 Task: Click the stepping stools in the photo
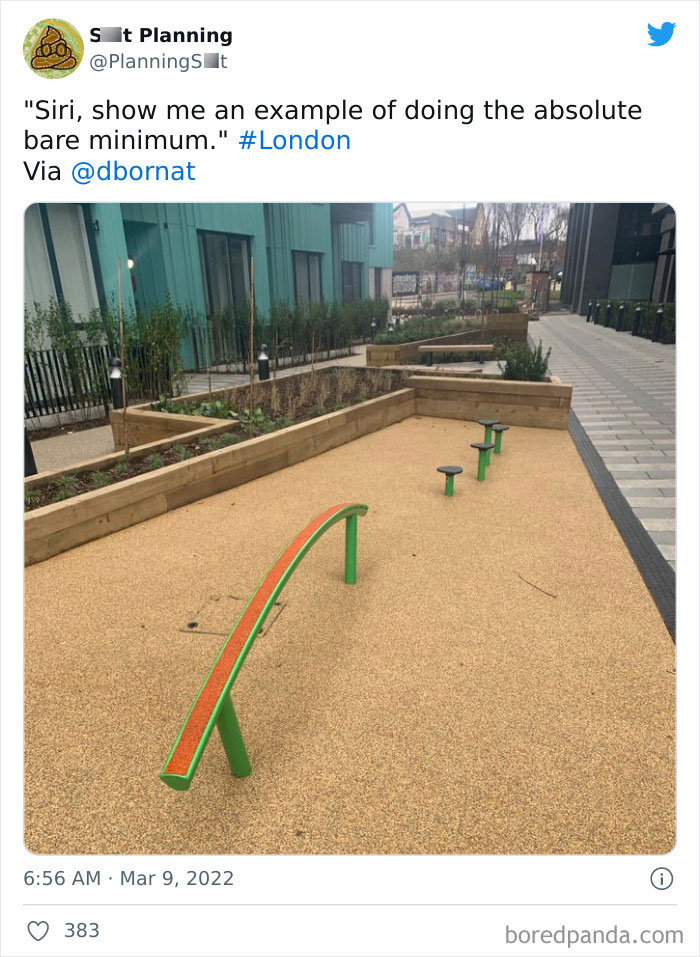pyautogui.click(x=474, y=456)
